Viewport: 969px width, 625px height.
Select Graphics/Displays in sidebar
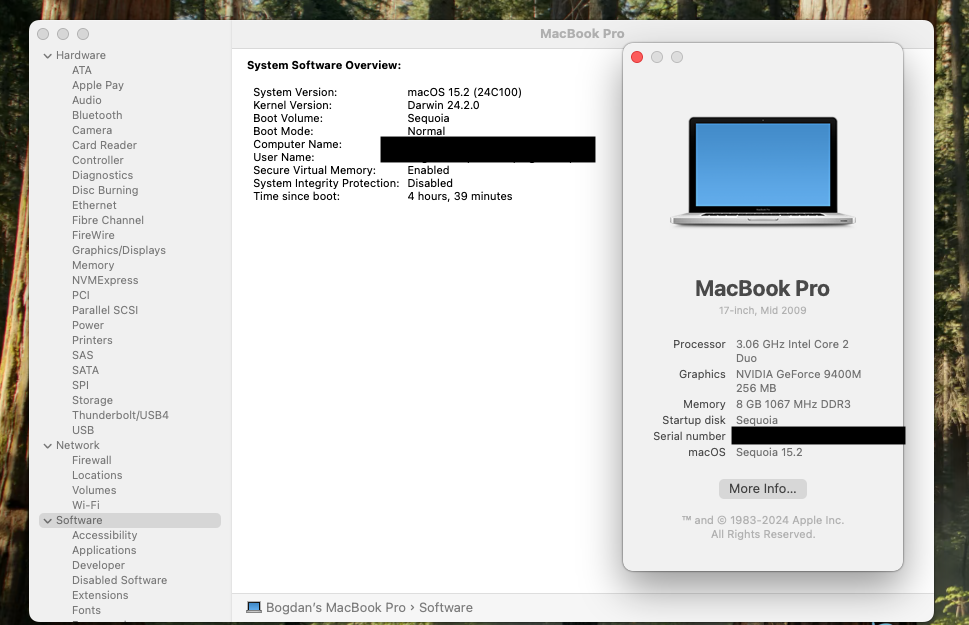click(119, 250)
